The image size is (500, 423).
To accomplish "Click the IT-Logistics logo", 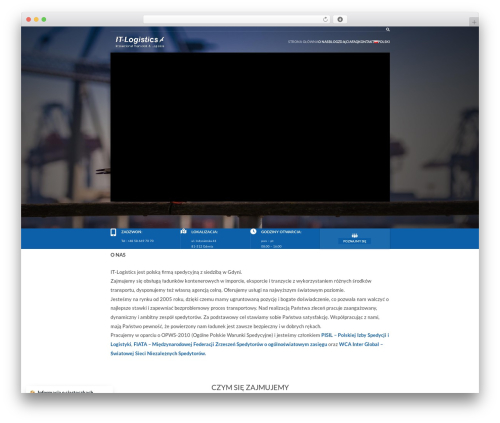I will [140, 41].
